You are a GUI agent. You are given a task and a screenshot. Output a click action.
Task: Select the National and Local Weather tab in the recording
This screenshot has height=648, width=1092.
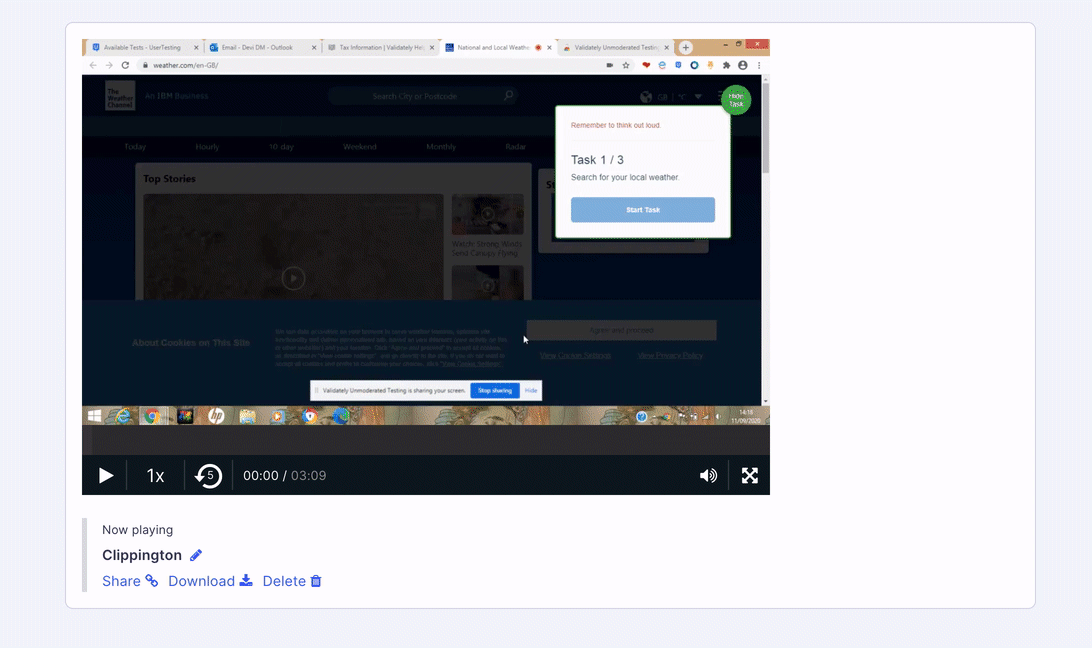tap(497, 47)
